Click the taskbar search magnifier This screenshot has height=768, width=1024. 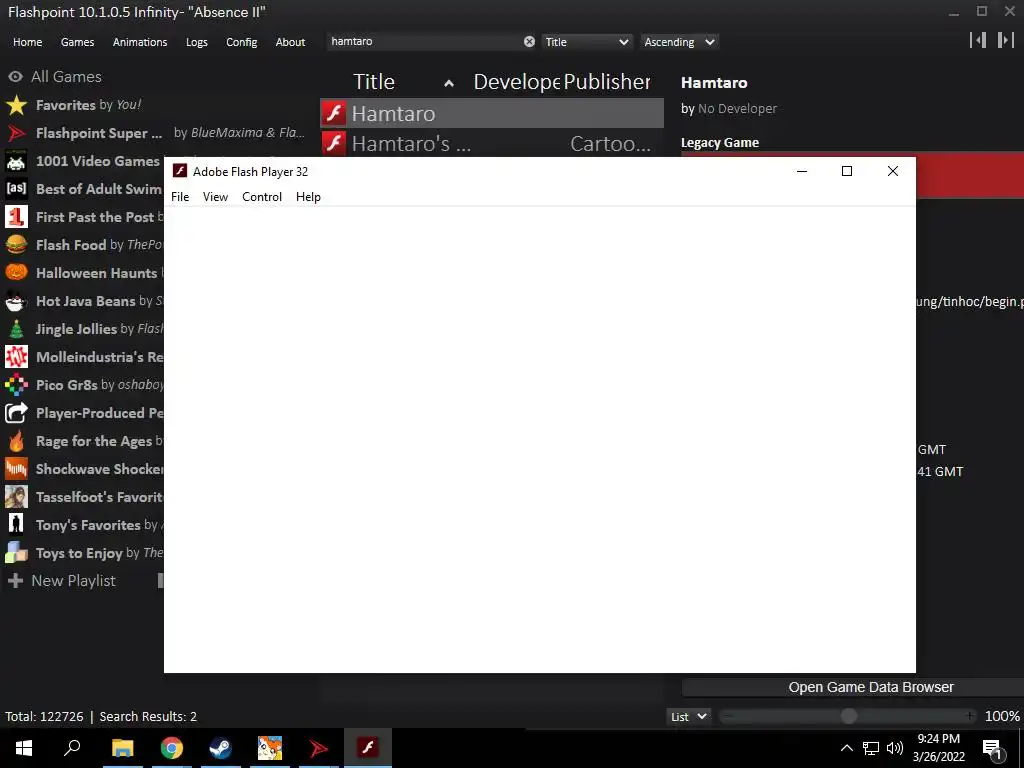[x=72, y=748]
